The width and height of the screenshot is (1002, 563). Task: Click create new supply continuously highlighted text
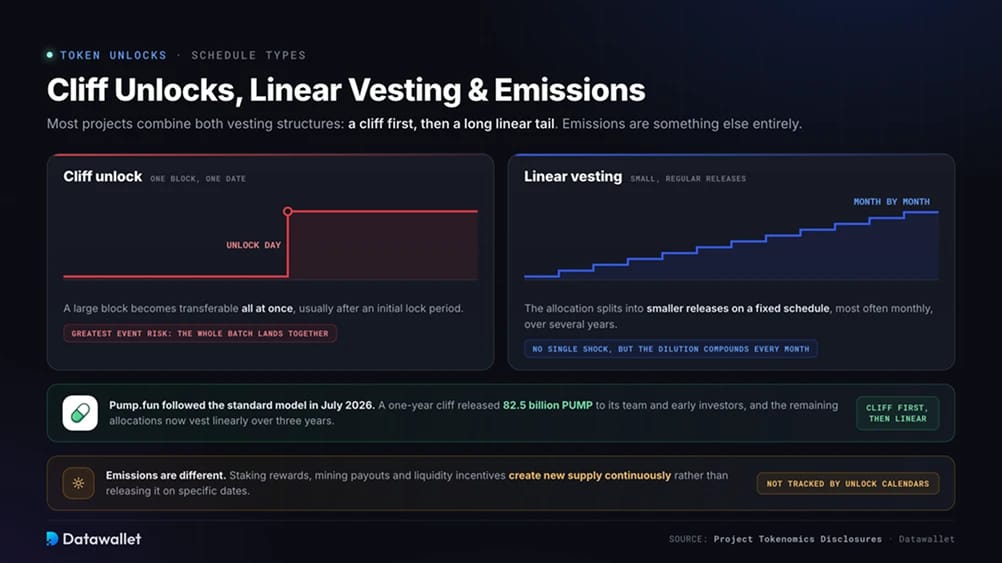click(x=590, y=475)
